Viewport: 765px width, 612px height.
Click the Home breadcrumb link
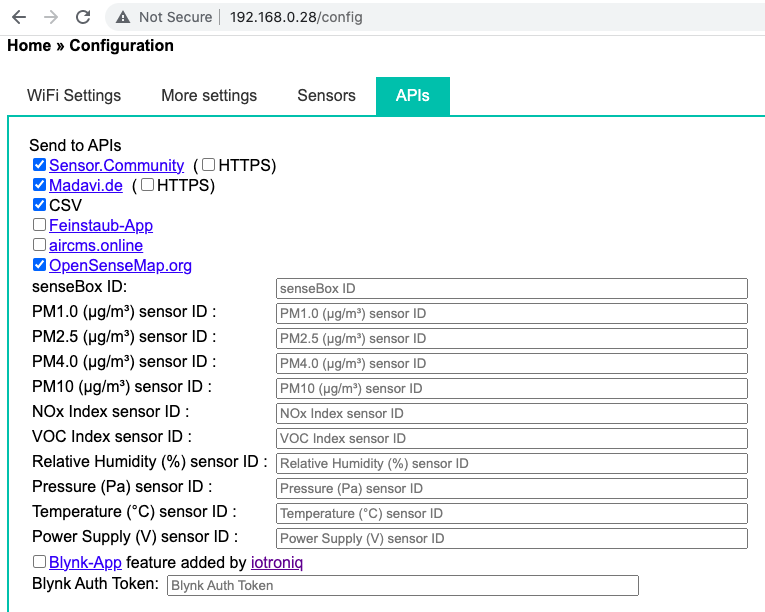(x=29, y=46)
